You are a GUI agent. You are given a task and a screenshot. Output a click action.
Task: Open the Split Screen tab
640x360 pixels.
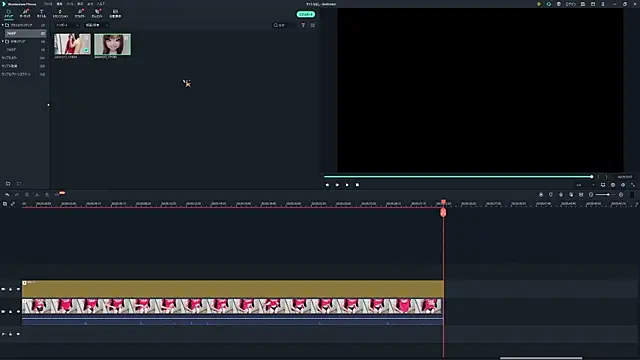tap(115, 13)
